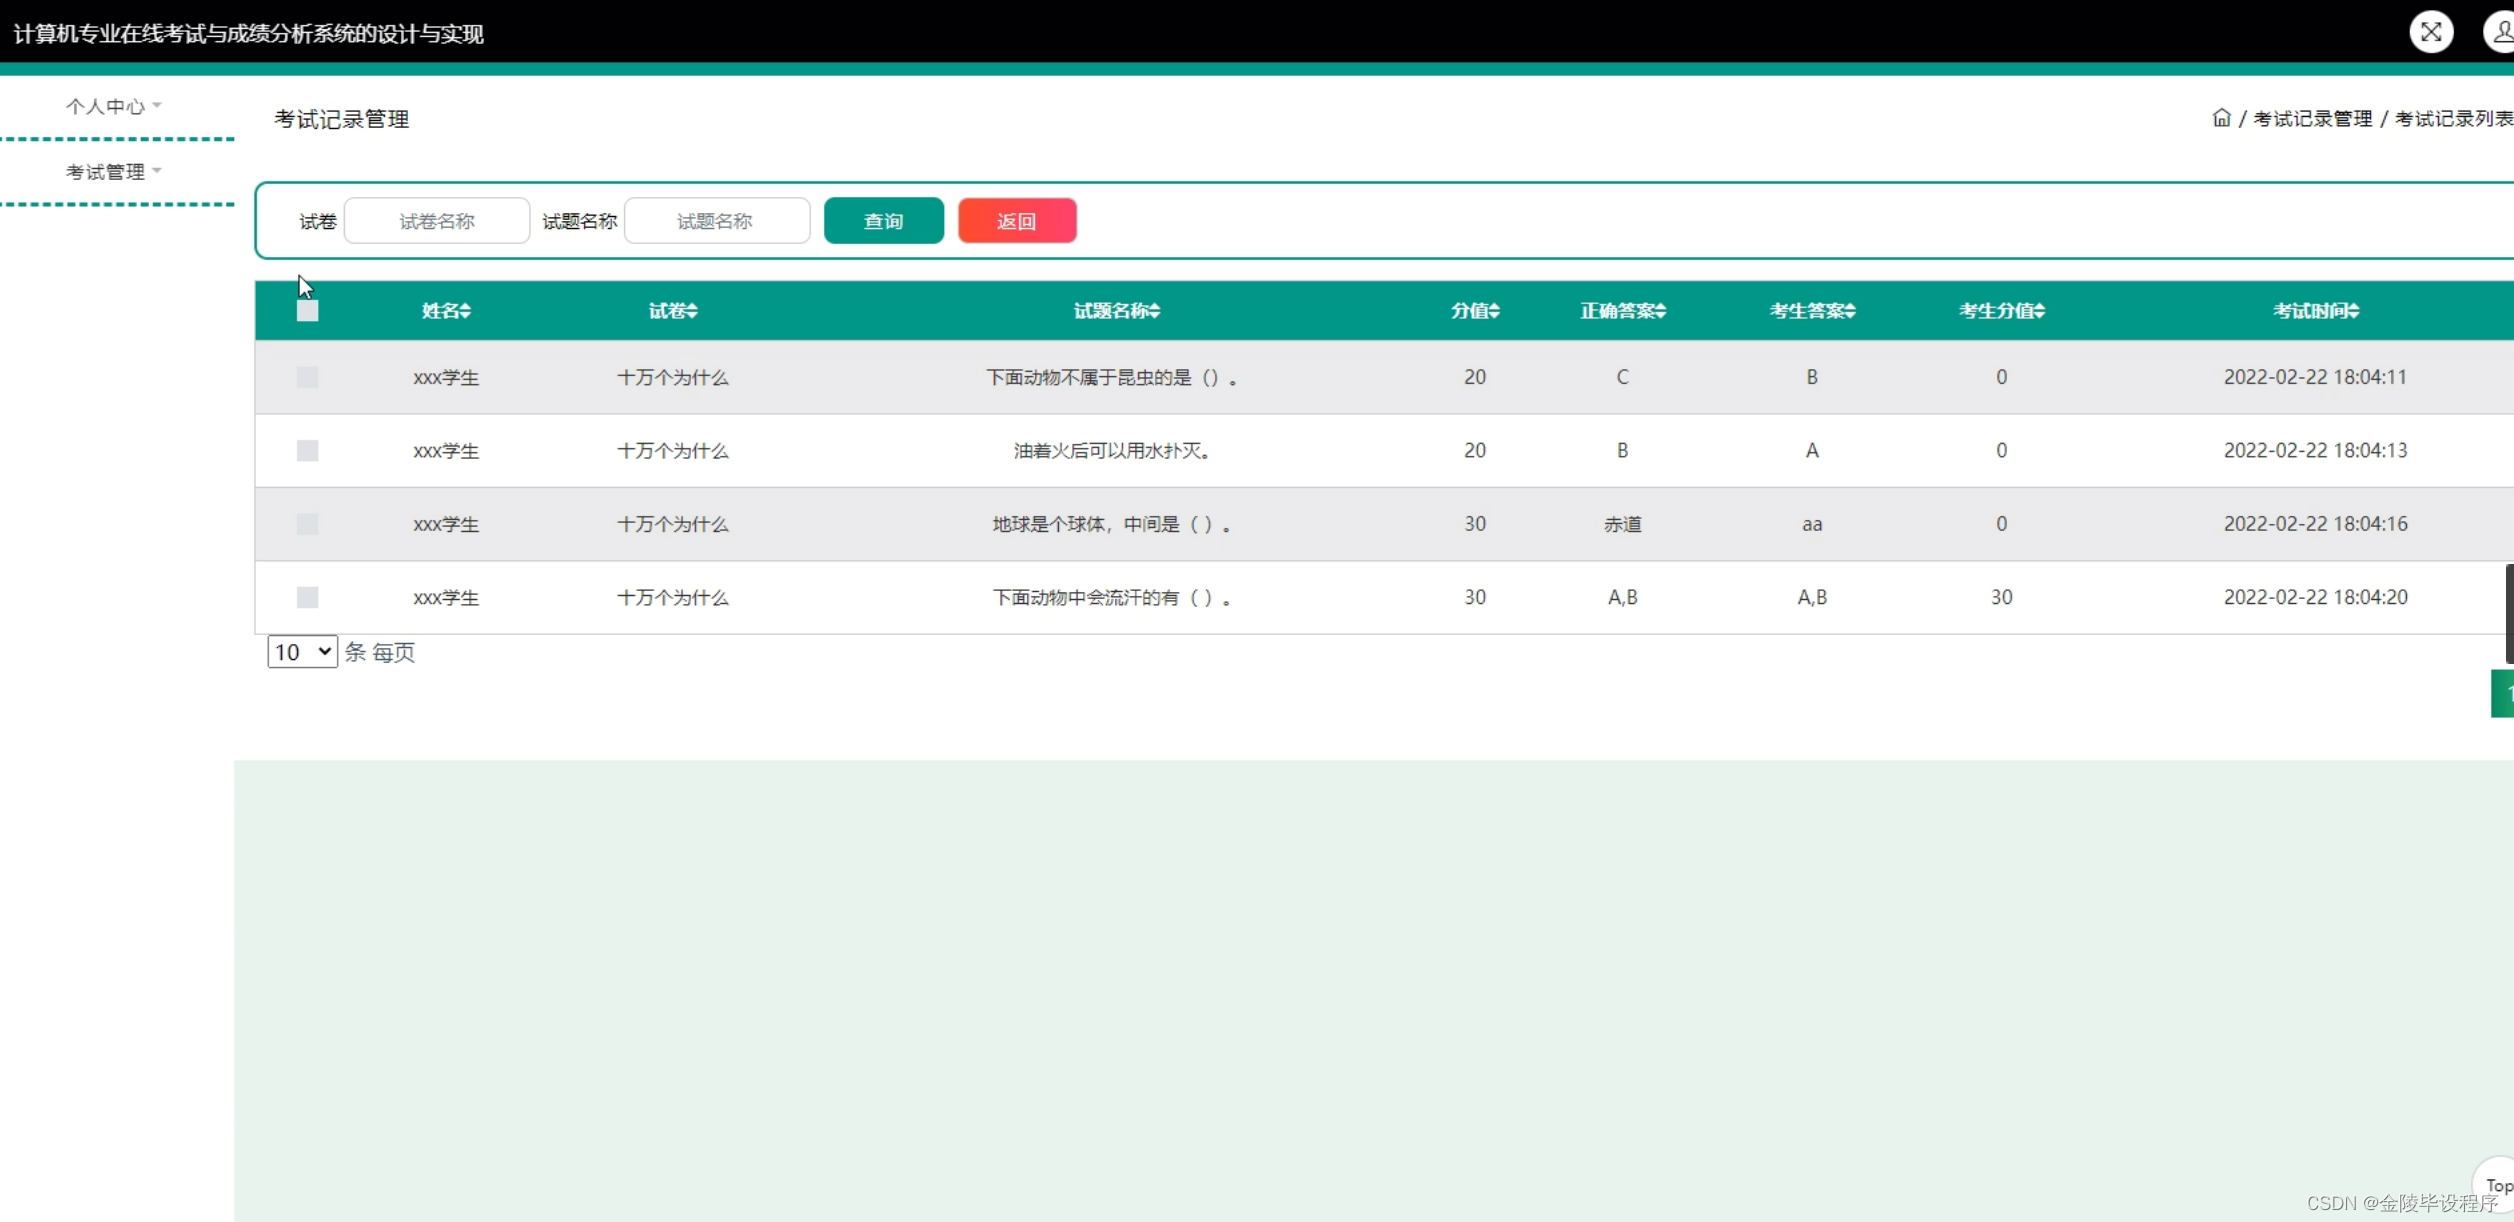Sort by 试题名称 column sort icon
The image size is (2514, 1222).
(x=1154, y=311)
